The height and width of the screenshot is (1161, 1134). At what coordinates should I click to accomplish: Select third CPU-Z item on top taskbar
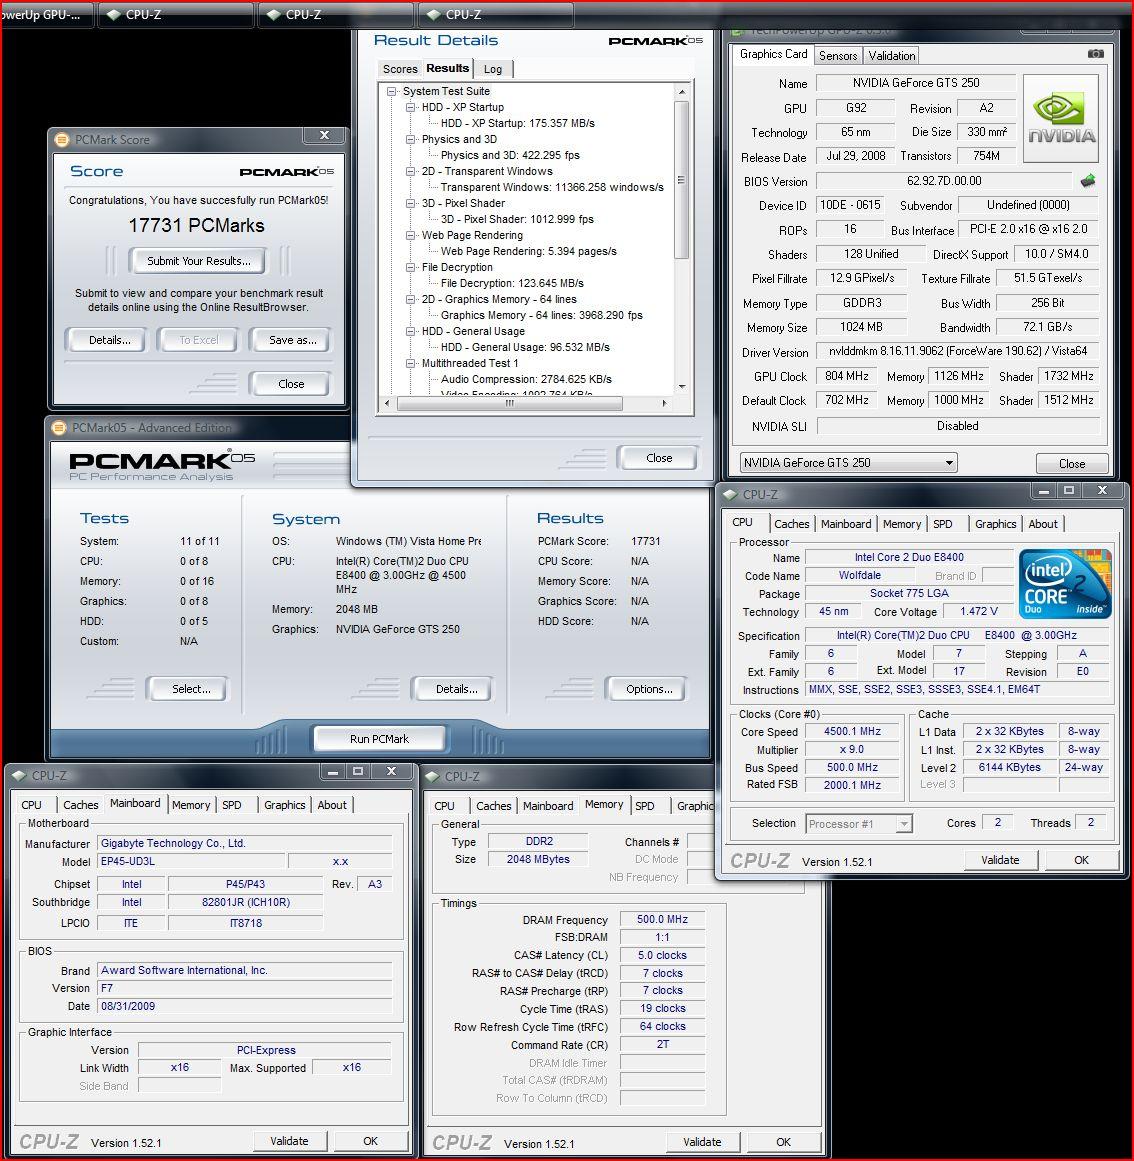tap(494, 14)
